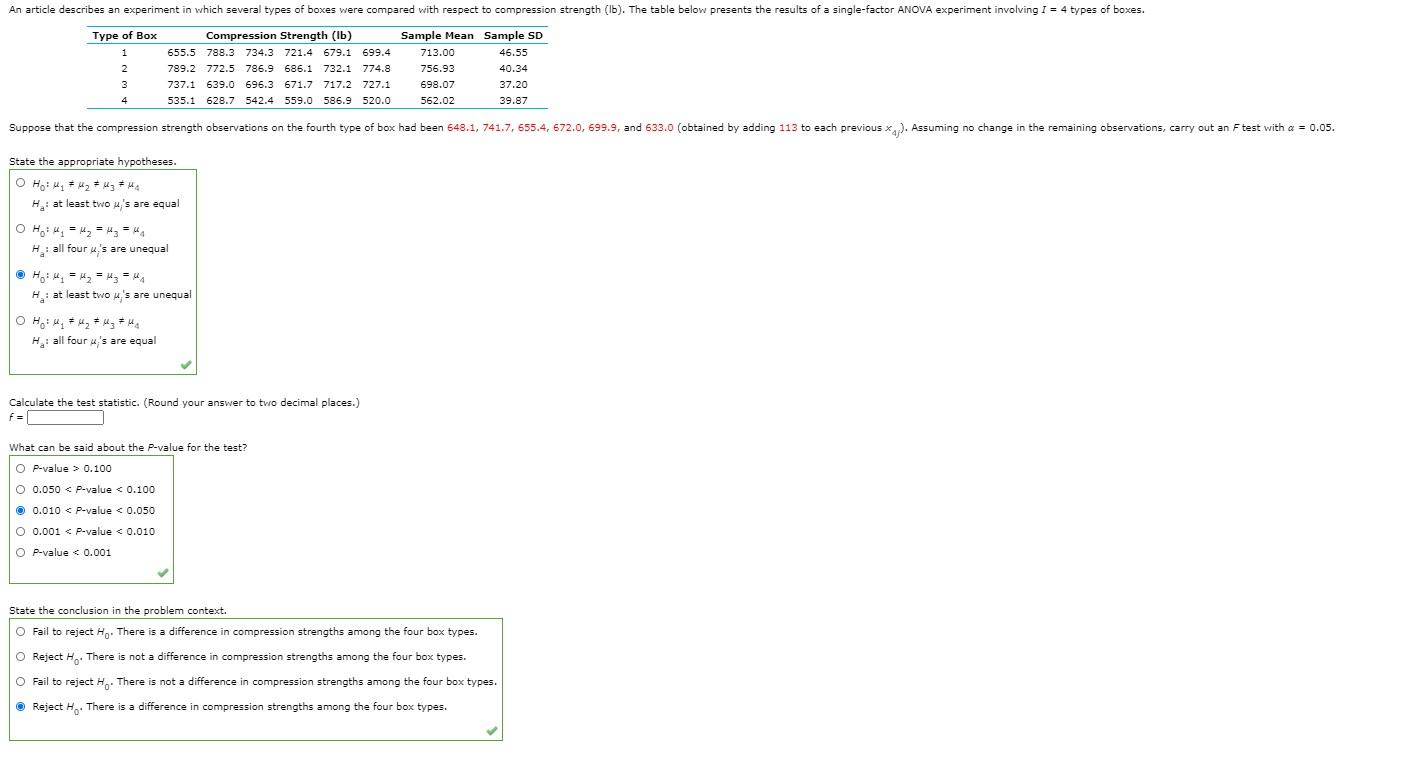The image size is (1417, 760).
Task: Select 'Fail to reject H0. There is not a difference'
Action: pos(21,681)
